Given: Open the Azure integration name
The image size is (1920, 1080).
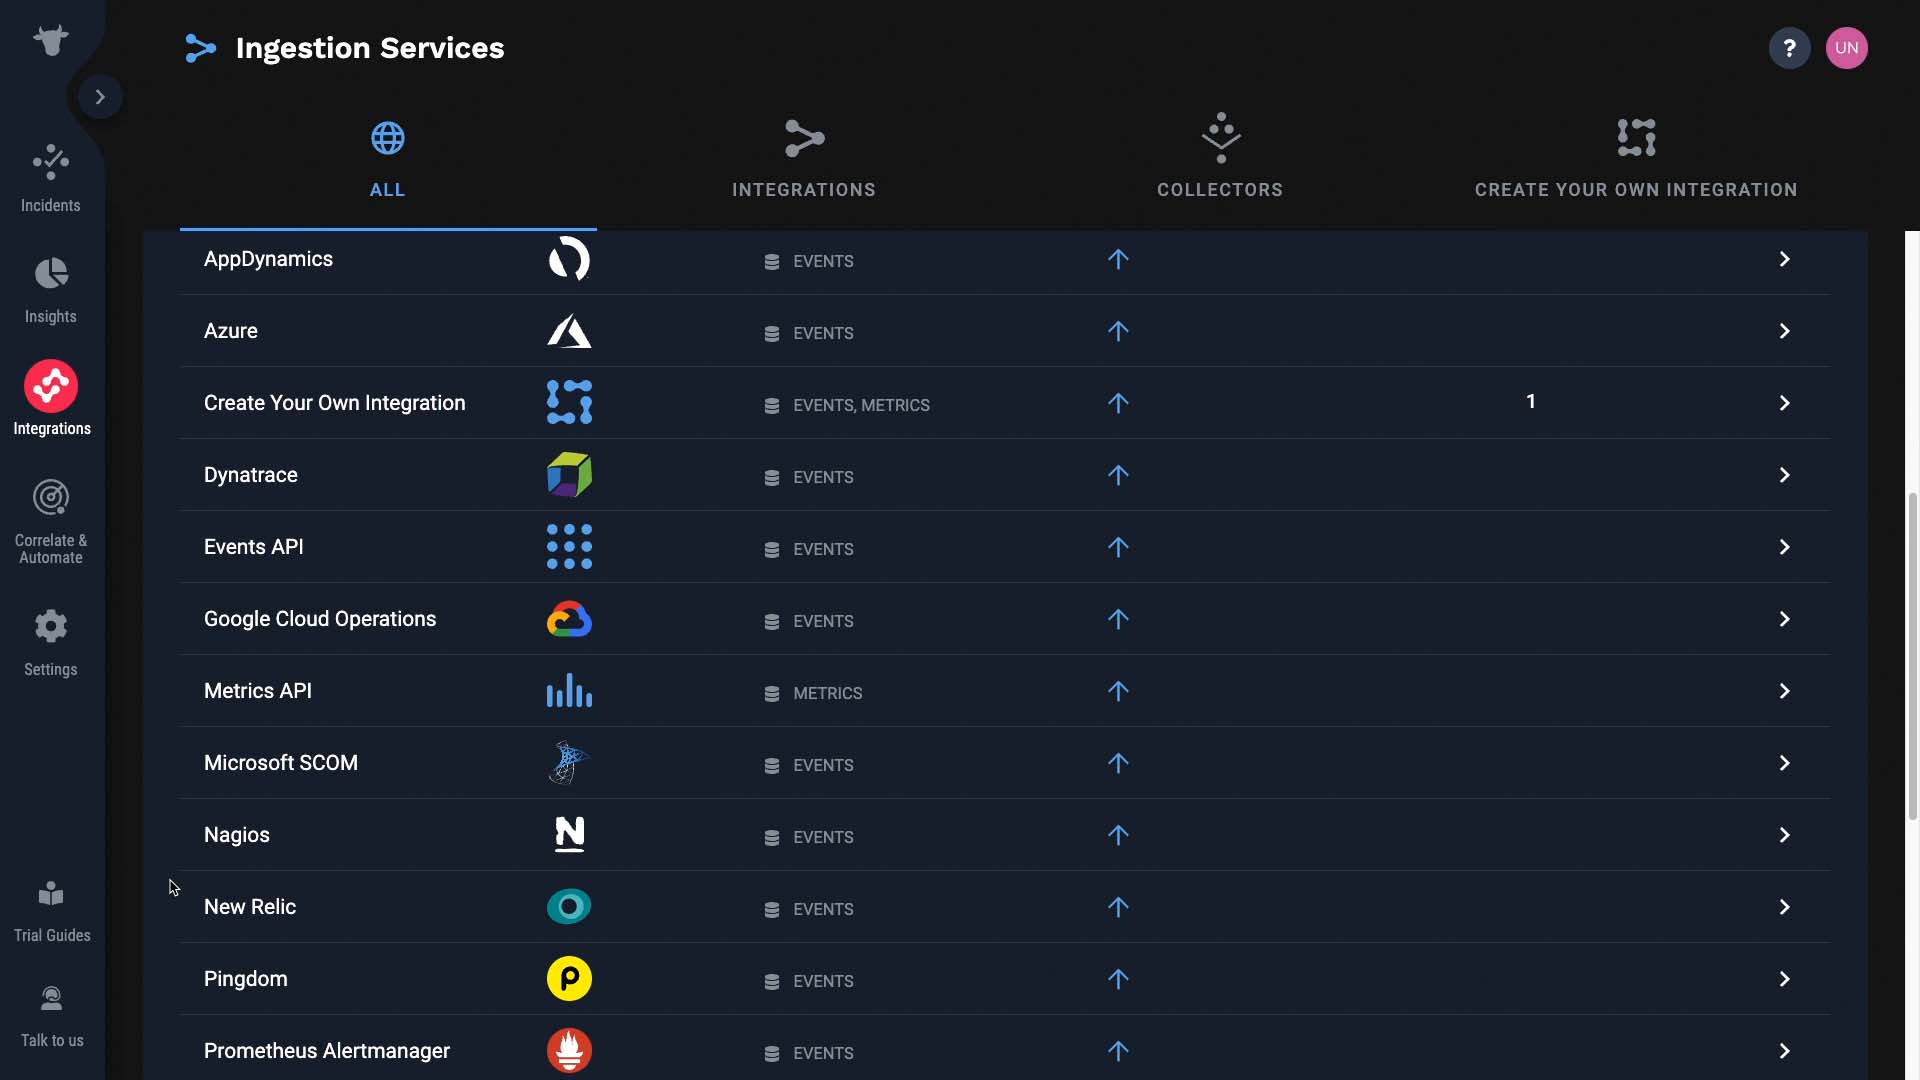Looking at the screenshot, I should click(231, 331).
